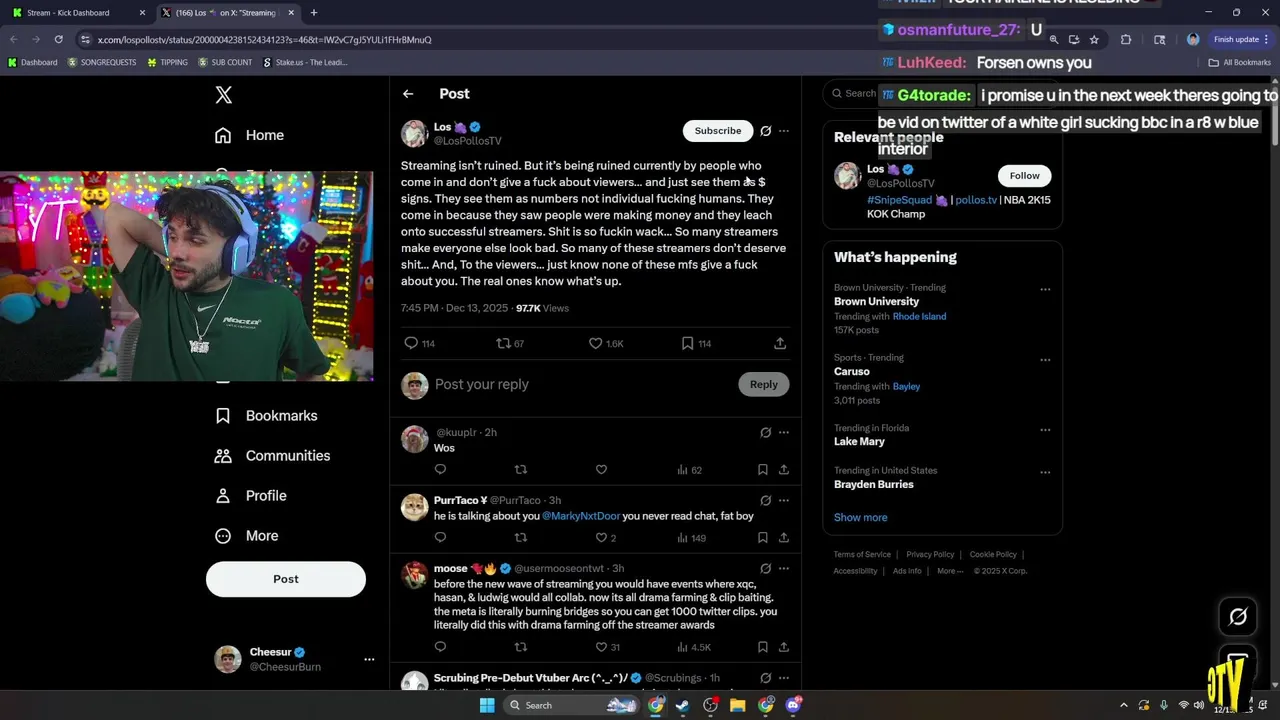Open more options for Caruso trend
Screen dimensions: 1280x720
click(x=1045, y=360)
